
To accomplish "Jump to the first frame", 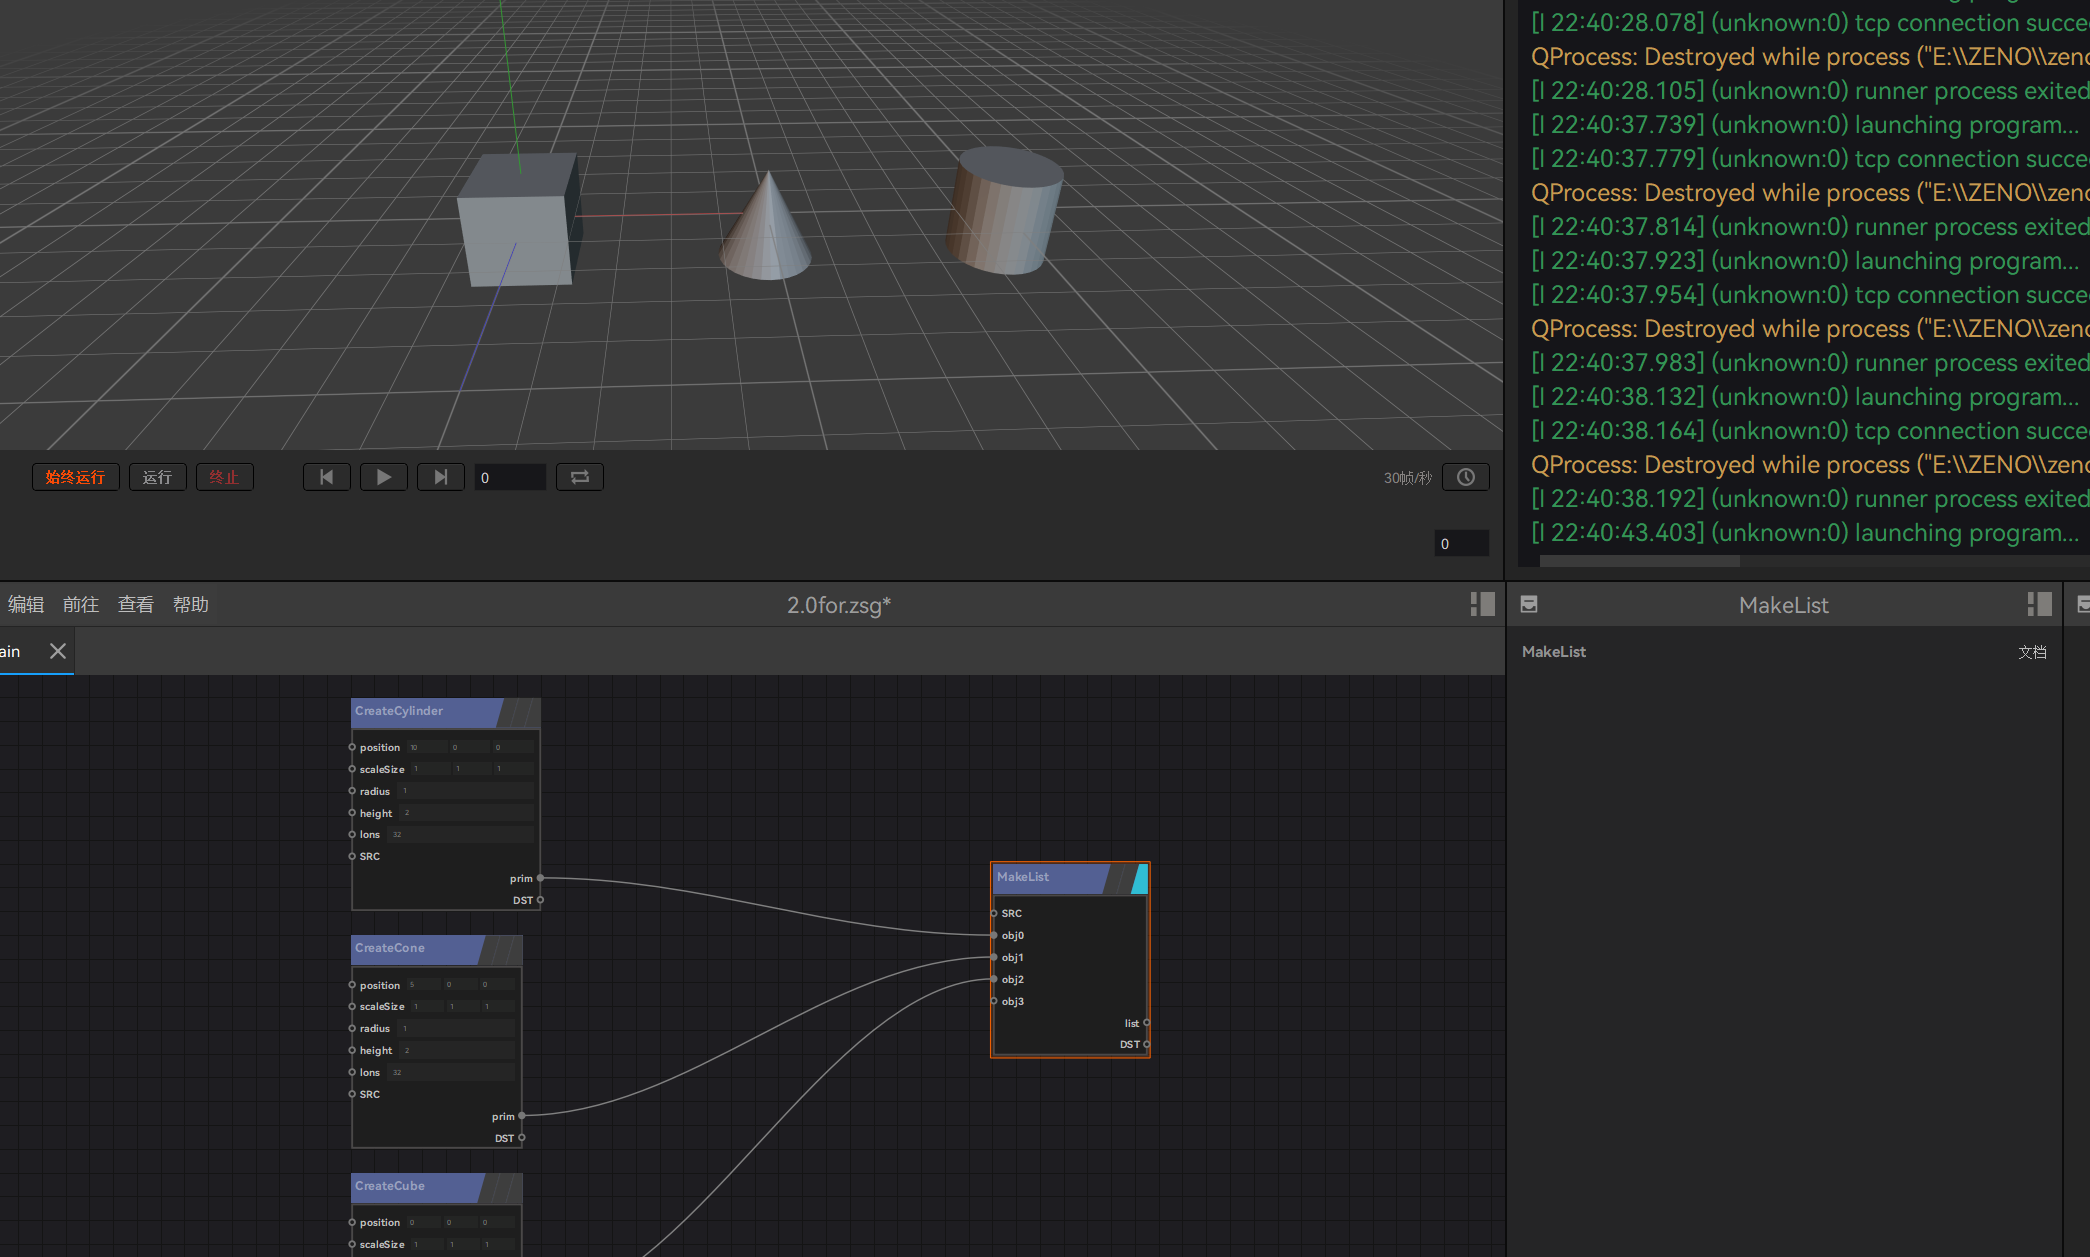I will click(x=326, y=478).
